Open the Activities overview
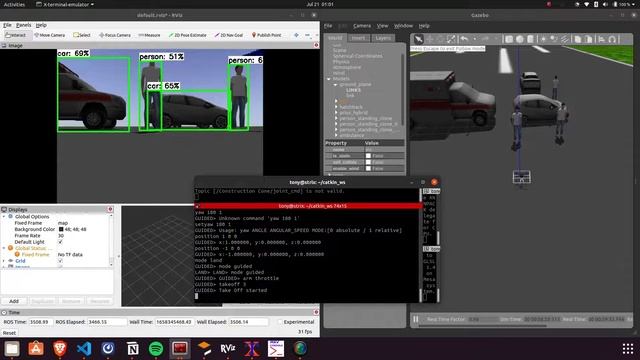 pyautogui.click(x=14, y=4)
